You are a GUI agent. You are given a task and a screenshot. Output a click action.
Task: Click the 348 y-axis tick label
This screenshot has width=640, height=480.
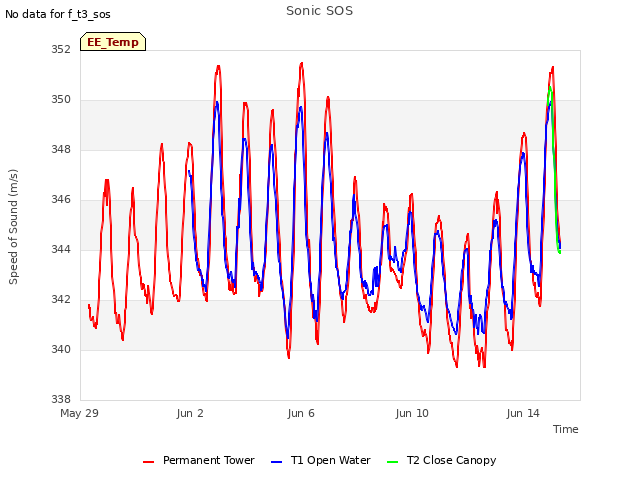[61, 149]
